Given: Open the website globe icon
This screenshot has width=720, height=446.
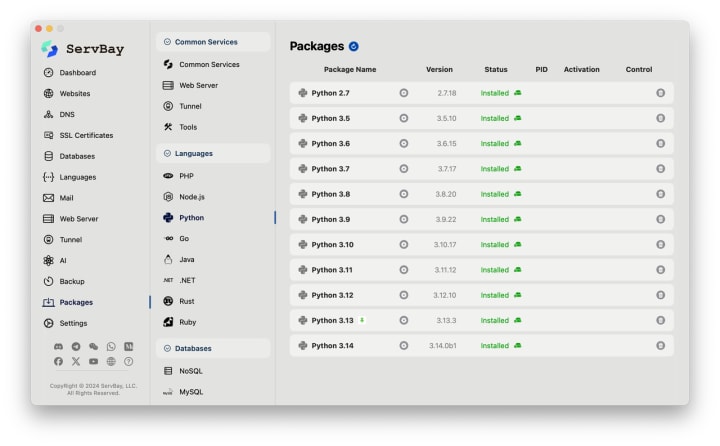Looking at the screenshot, I should click(111, 361).
